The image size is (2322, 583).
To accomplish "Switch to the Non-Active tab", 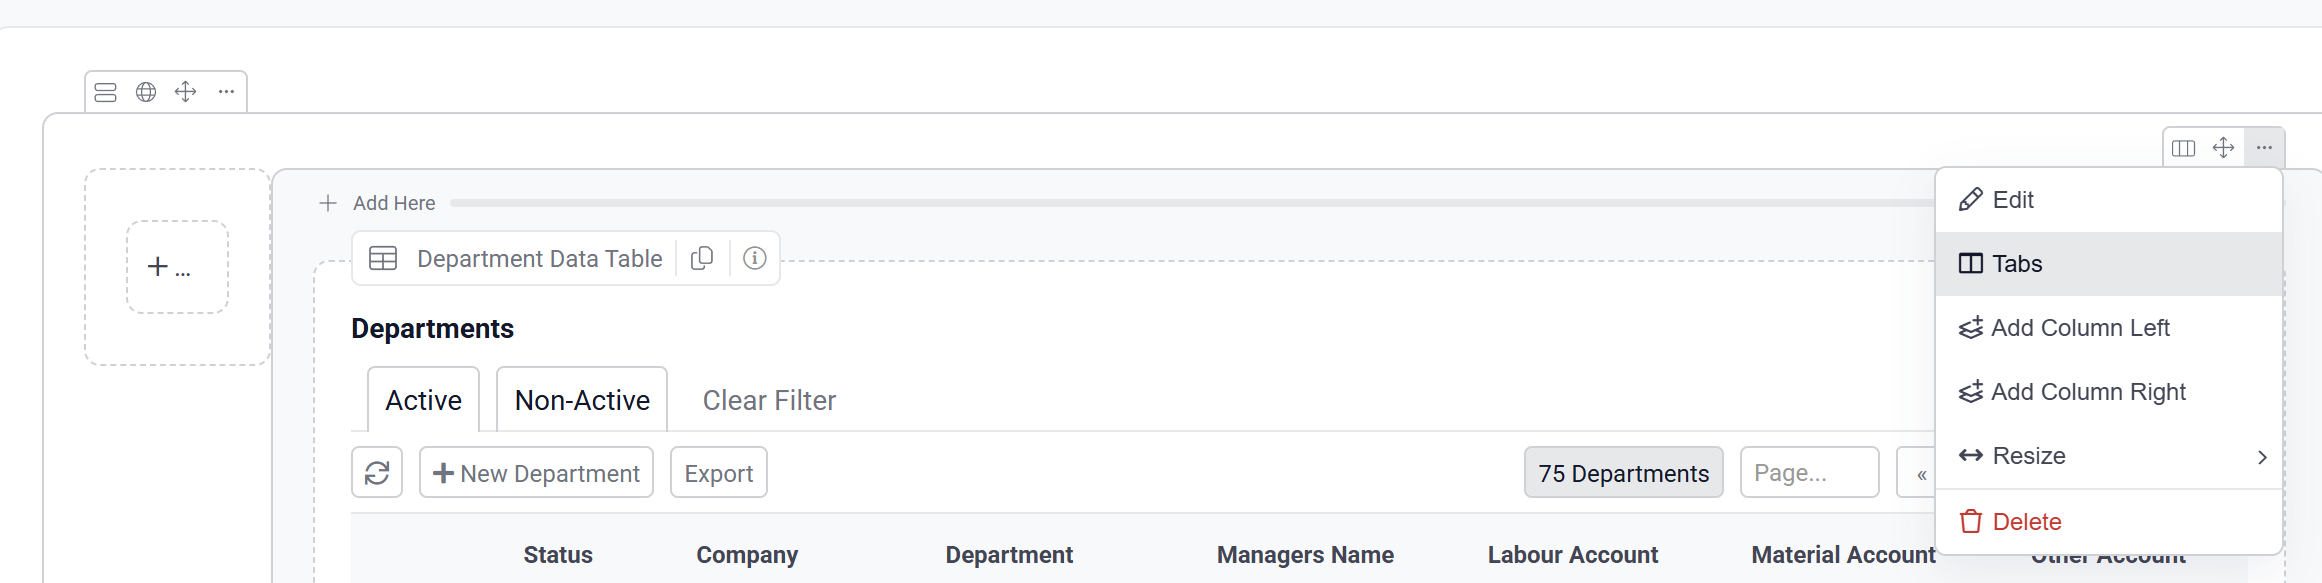I will tap(582, 400).
